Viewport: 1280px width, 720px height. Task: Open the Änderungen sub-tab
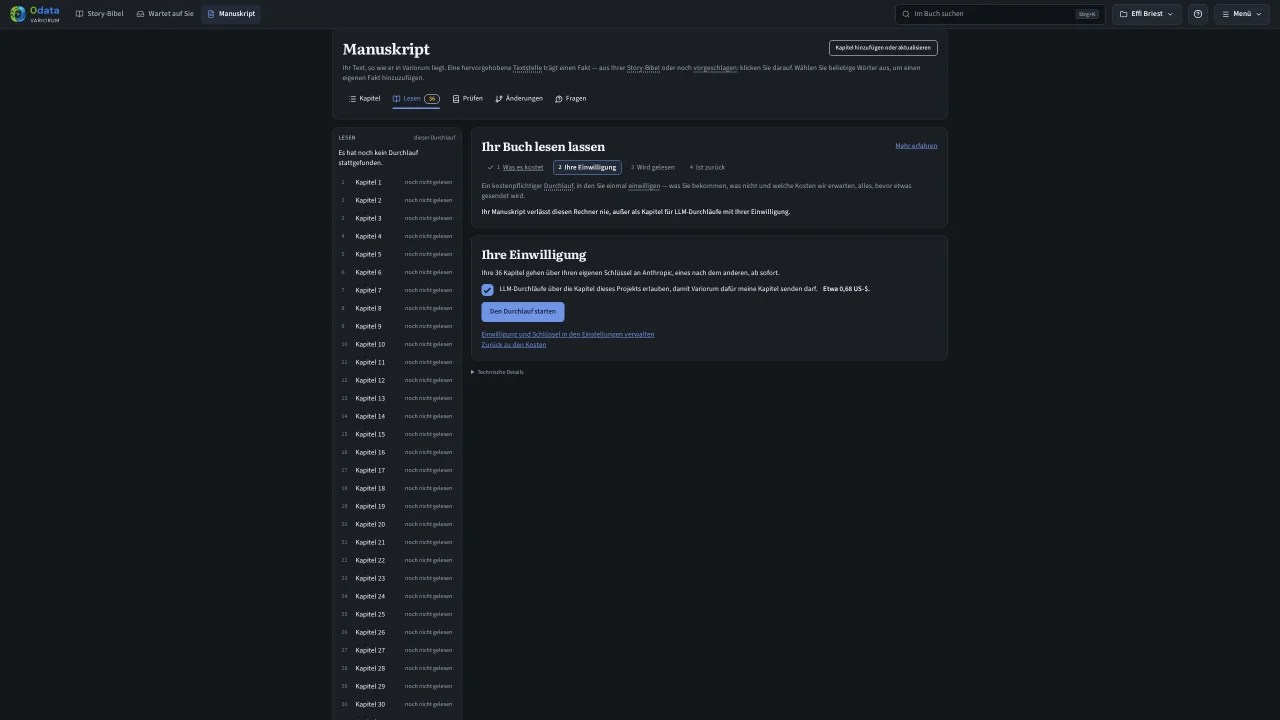coord(519,99)
